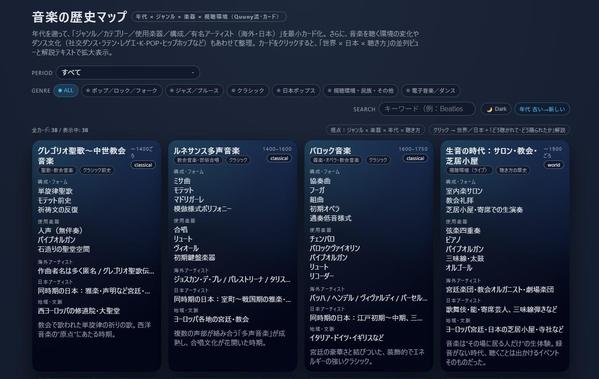Open the ルネサンス多声音楽 card title
Viewport: 599px width, 379px height.
[x=207, y=151]
